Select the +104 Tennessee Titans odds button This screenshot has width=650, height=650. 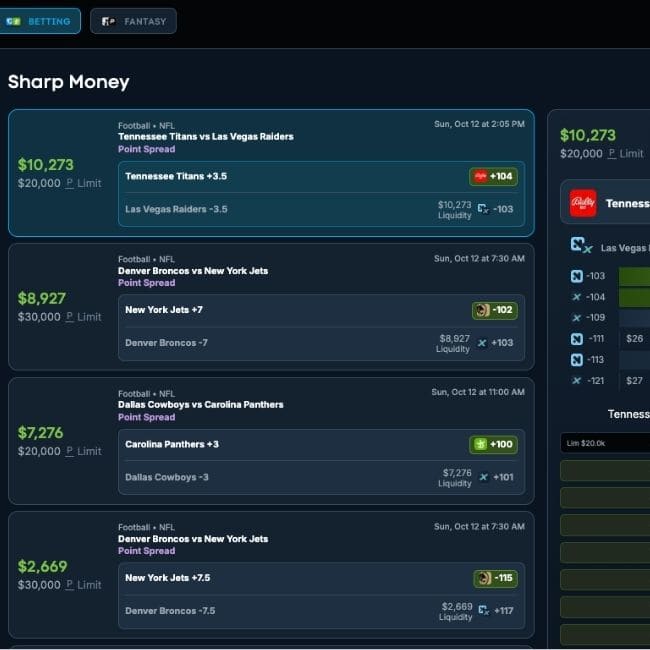tap(493, 176)
